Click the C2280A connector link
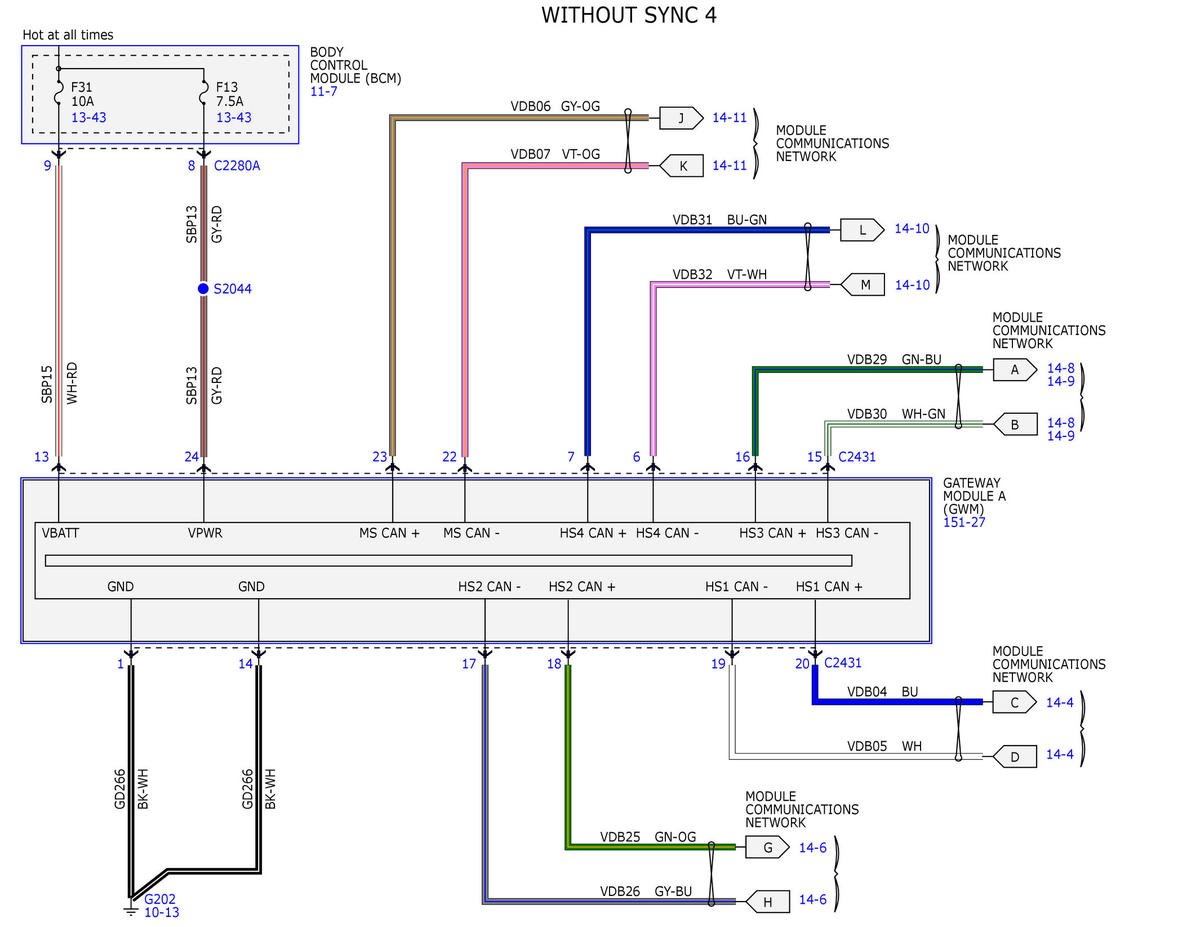The width and height of the screenshot is (1200, 927). pyautogui.click(x=238, y=166)
